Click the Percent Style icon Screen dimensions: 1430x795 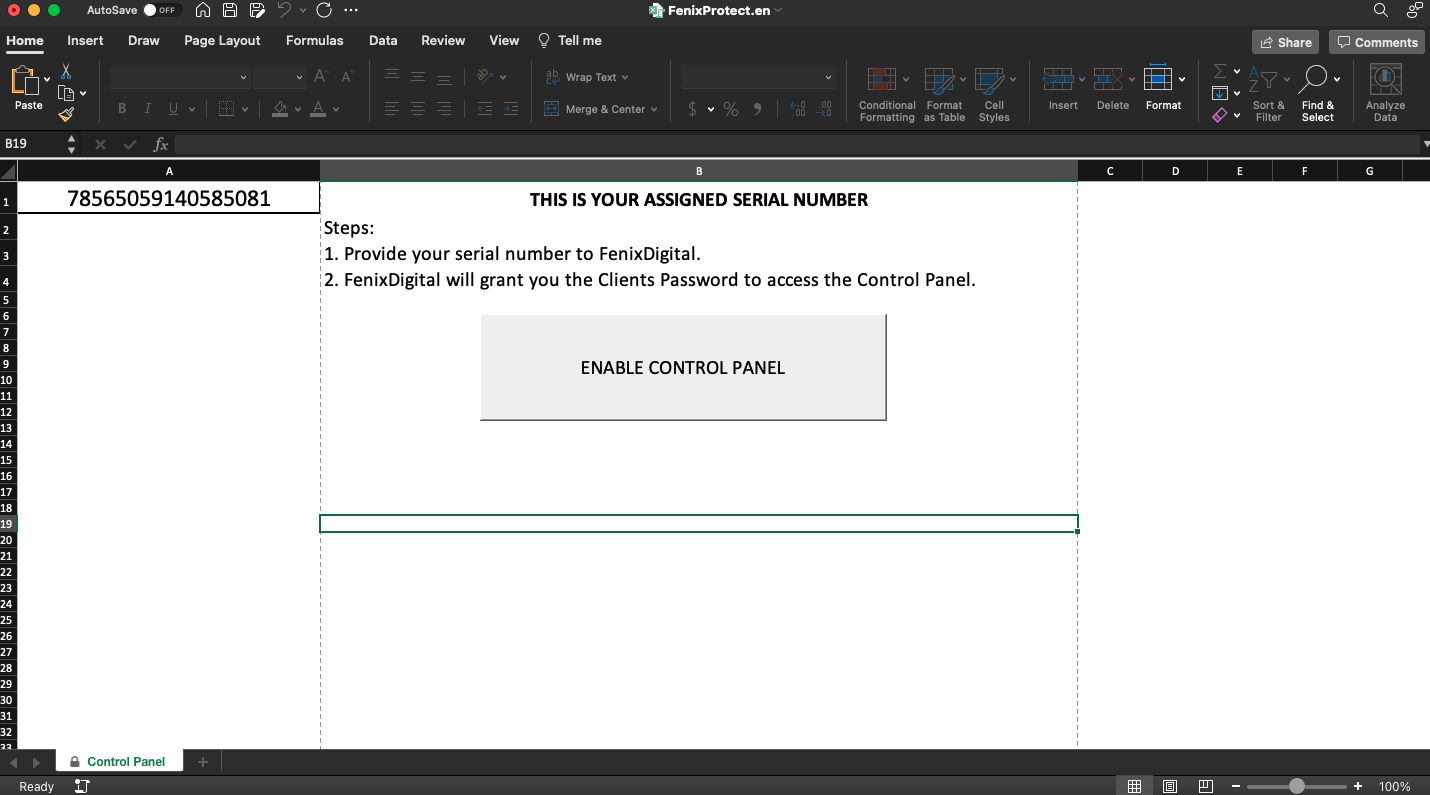pyautogui.click(x=731, y=109)
